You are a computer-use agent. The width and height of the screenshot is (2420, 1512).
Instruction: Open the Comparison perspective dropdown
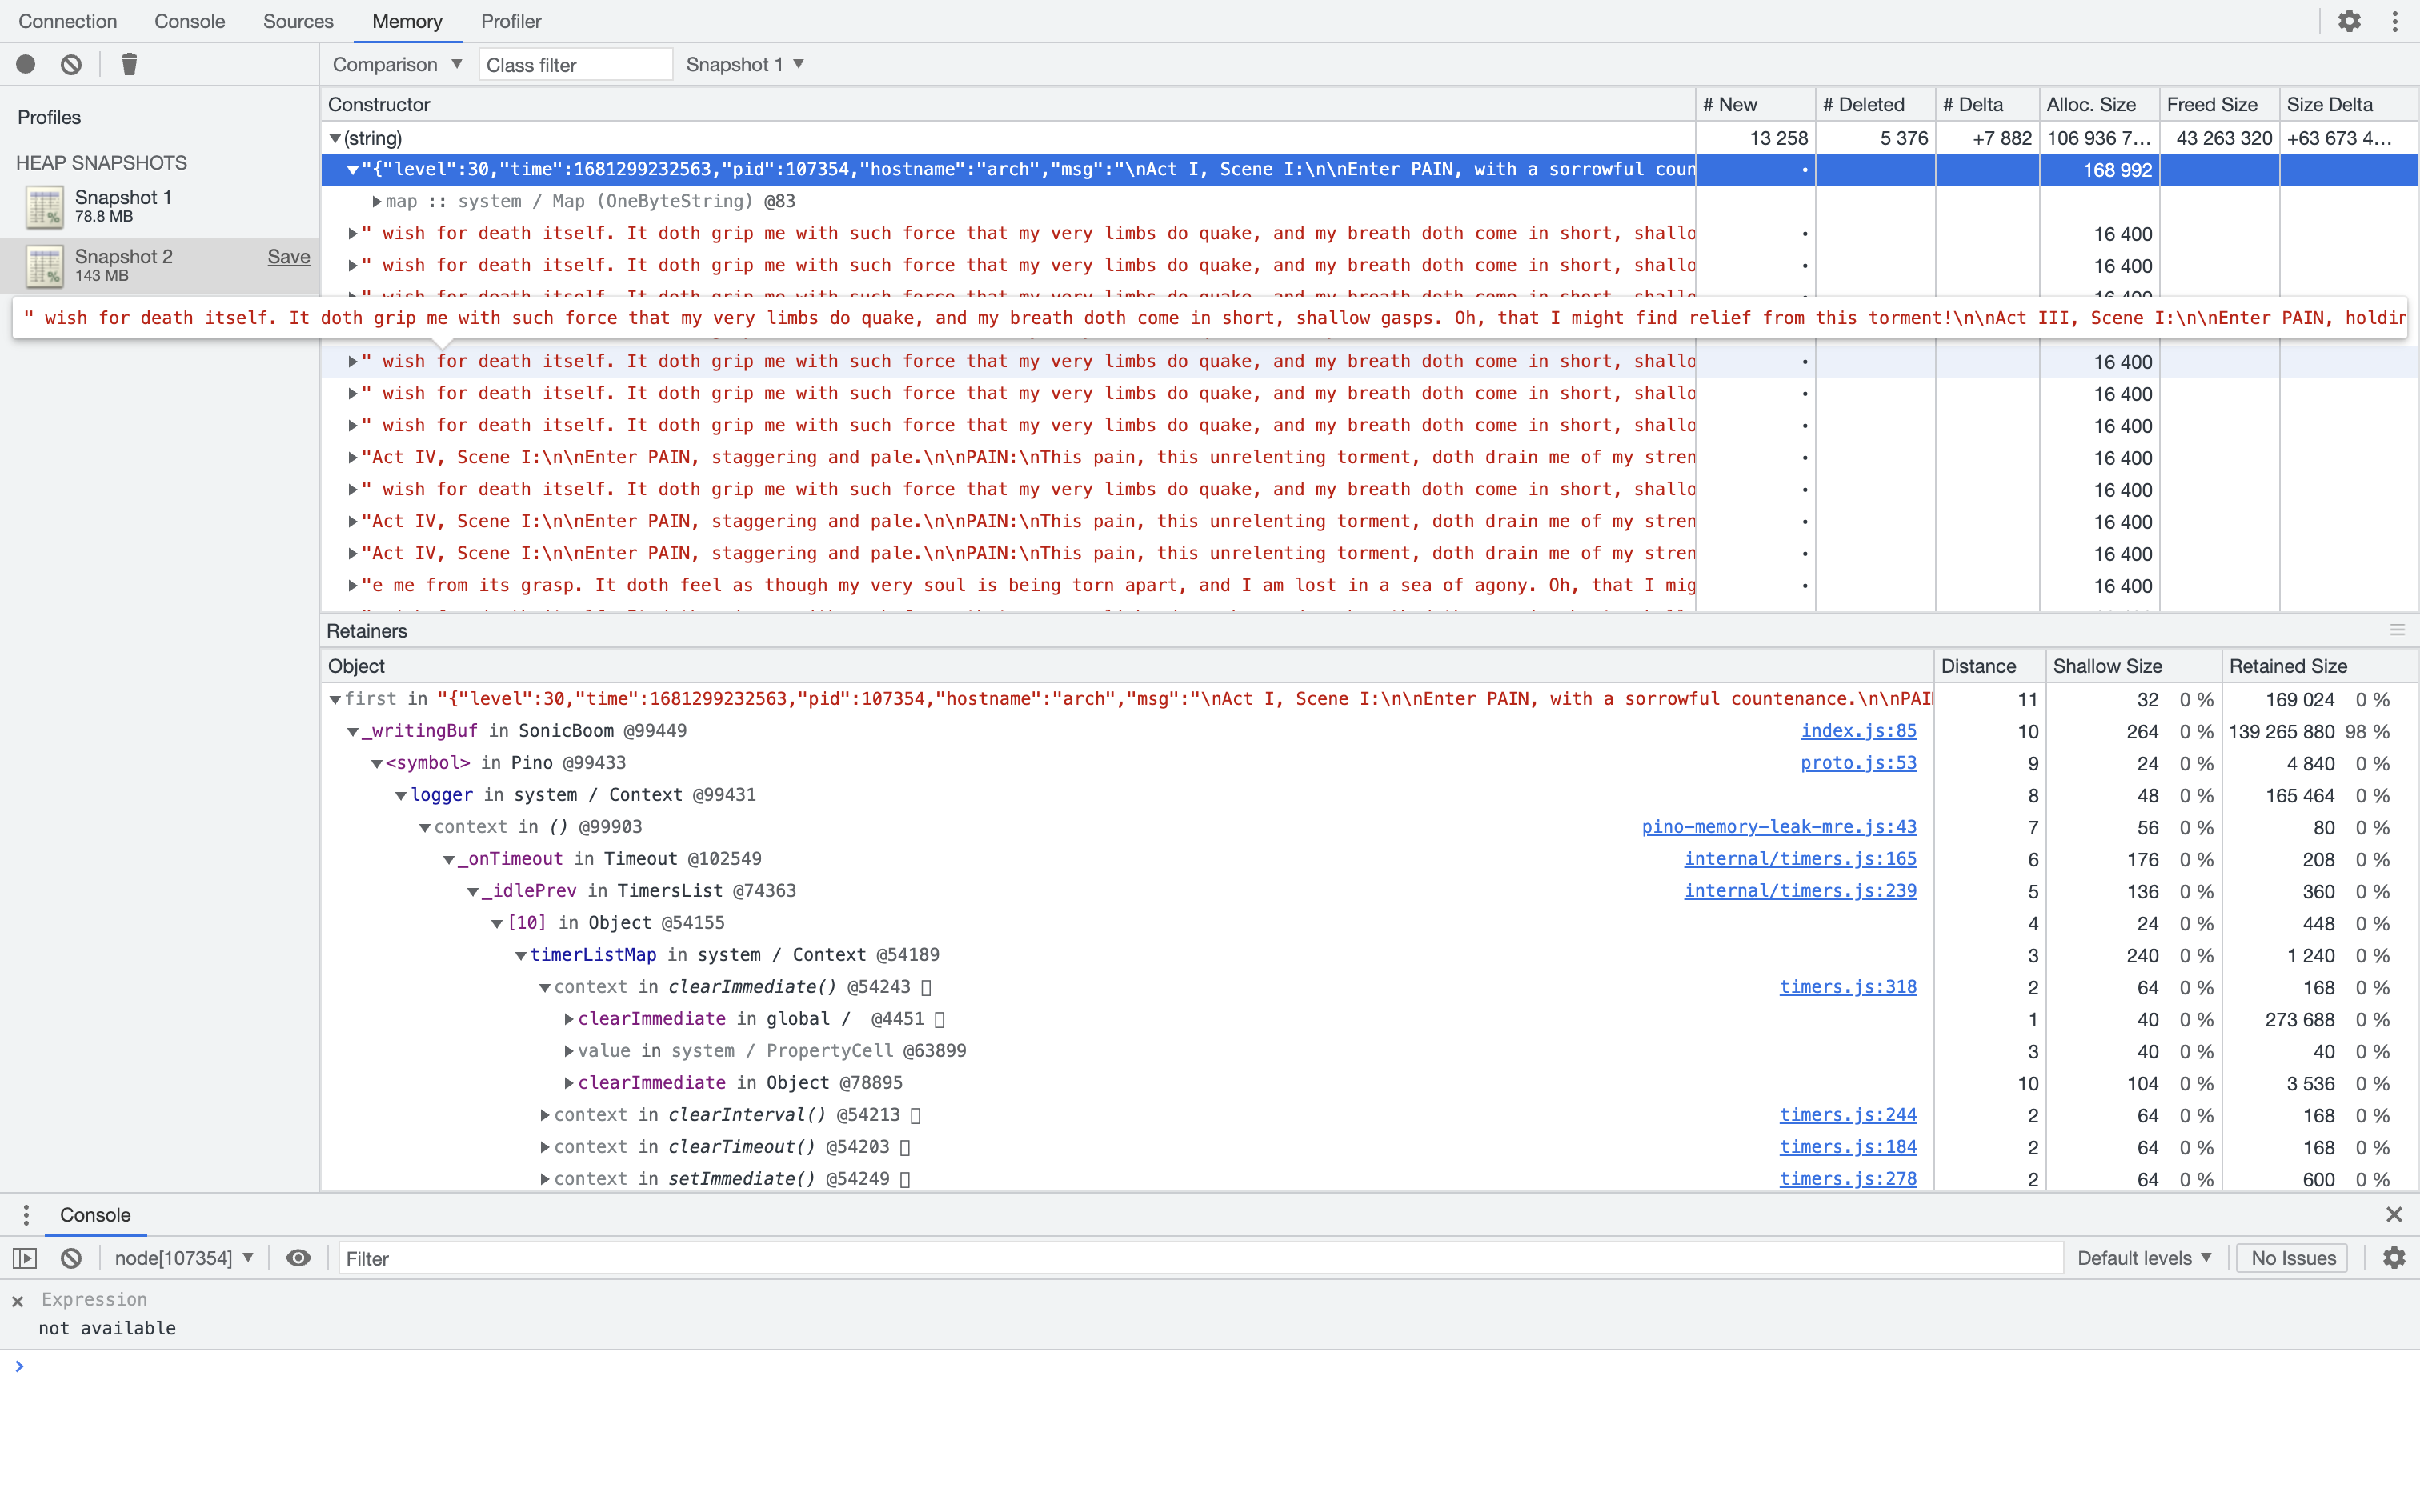point(396,64)
